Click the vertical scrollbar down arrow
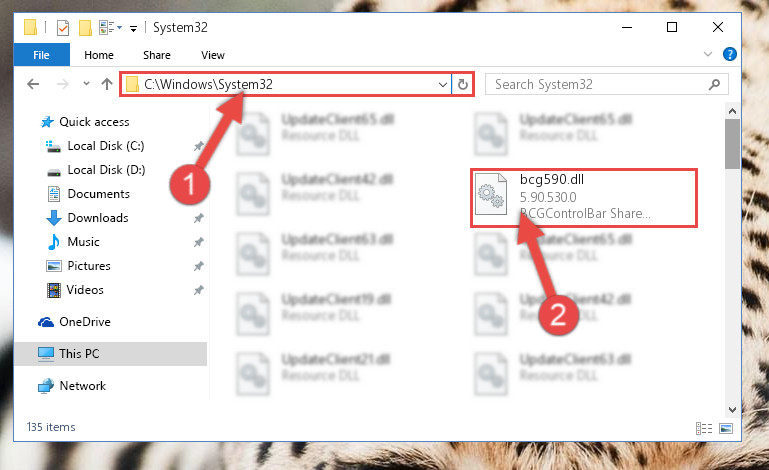769x470 pixels. (x=732, y=409)
